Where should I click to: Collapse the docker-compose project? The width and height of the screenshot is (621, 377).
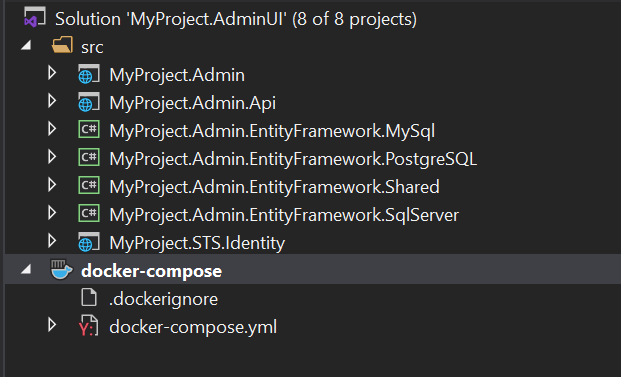(x=26, y=270)
